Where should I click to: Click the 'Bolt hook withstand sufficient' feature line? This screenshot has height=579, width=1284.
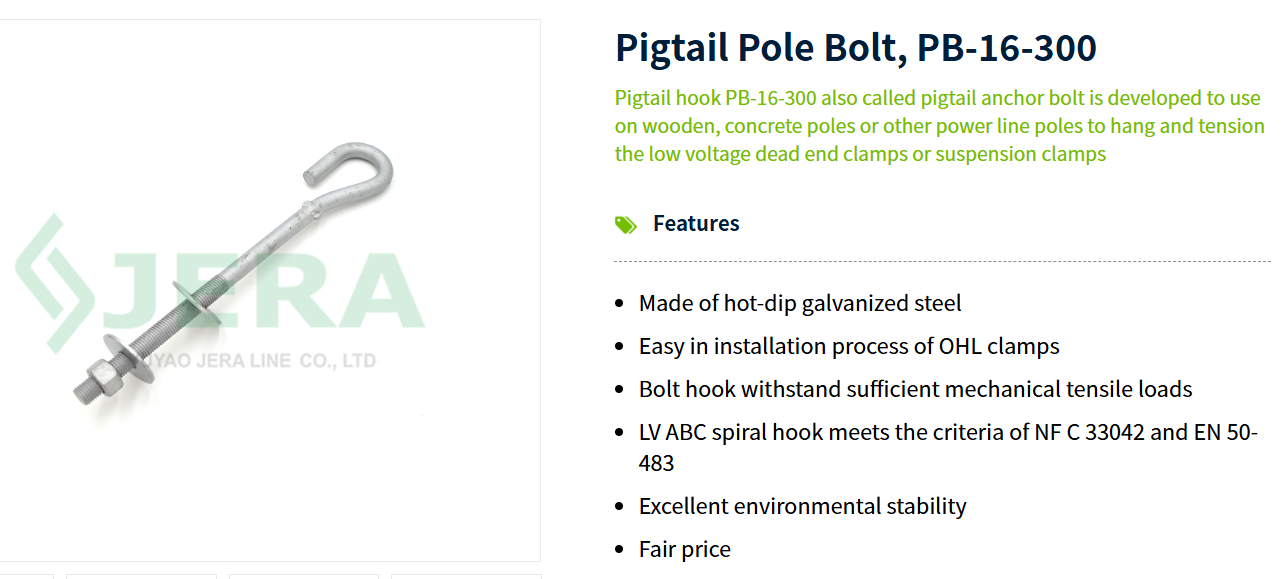click(x=915, y=389)
